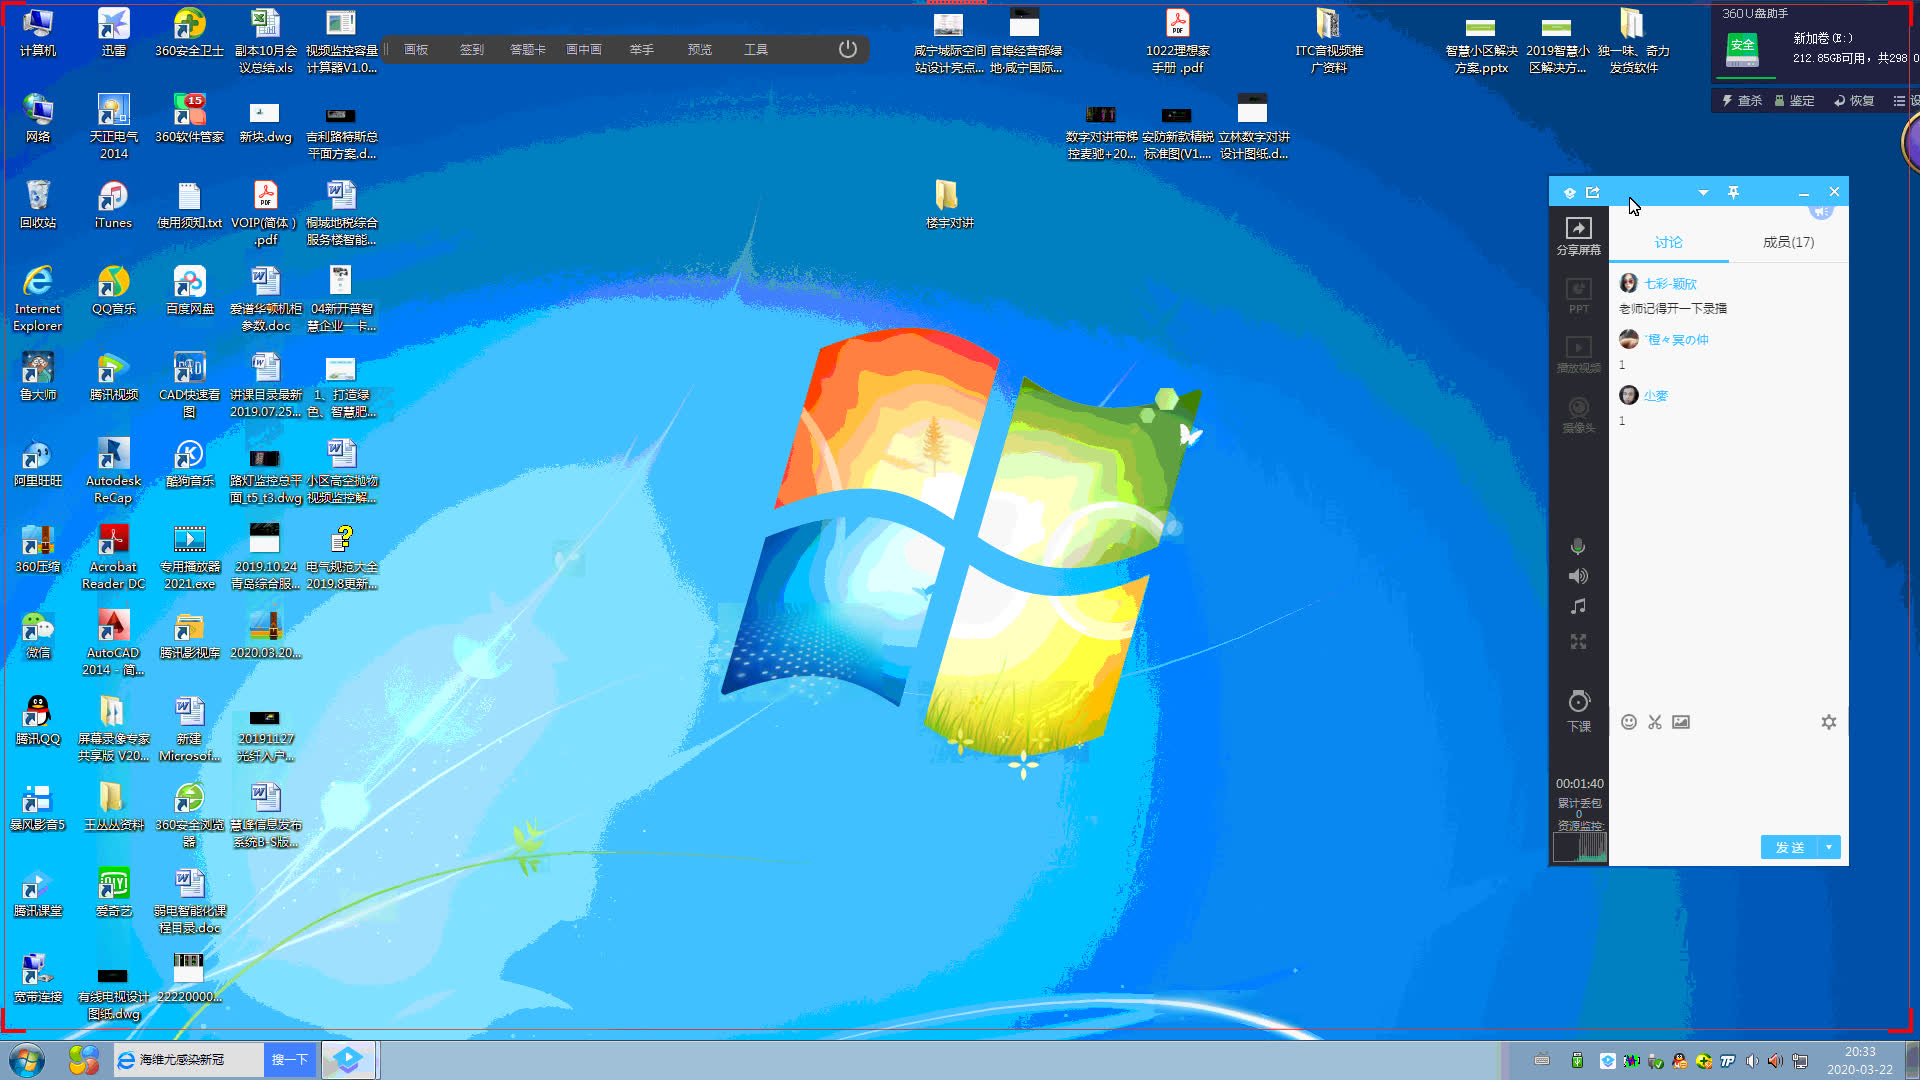Select the 楼宇对讲 folder on desktop
This screenshot has width=1920, height=1080.
948,205
